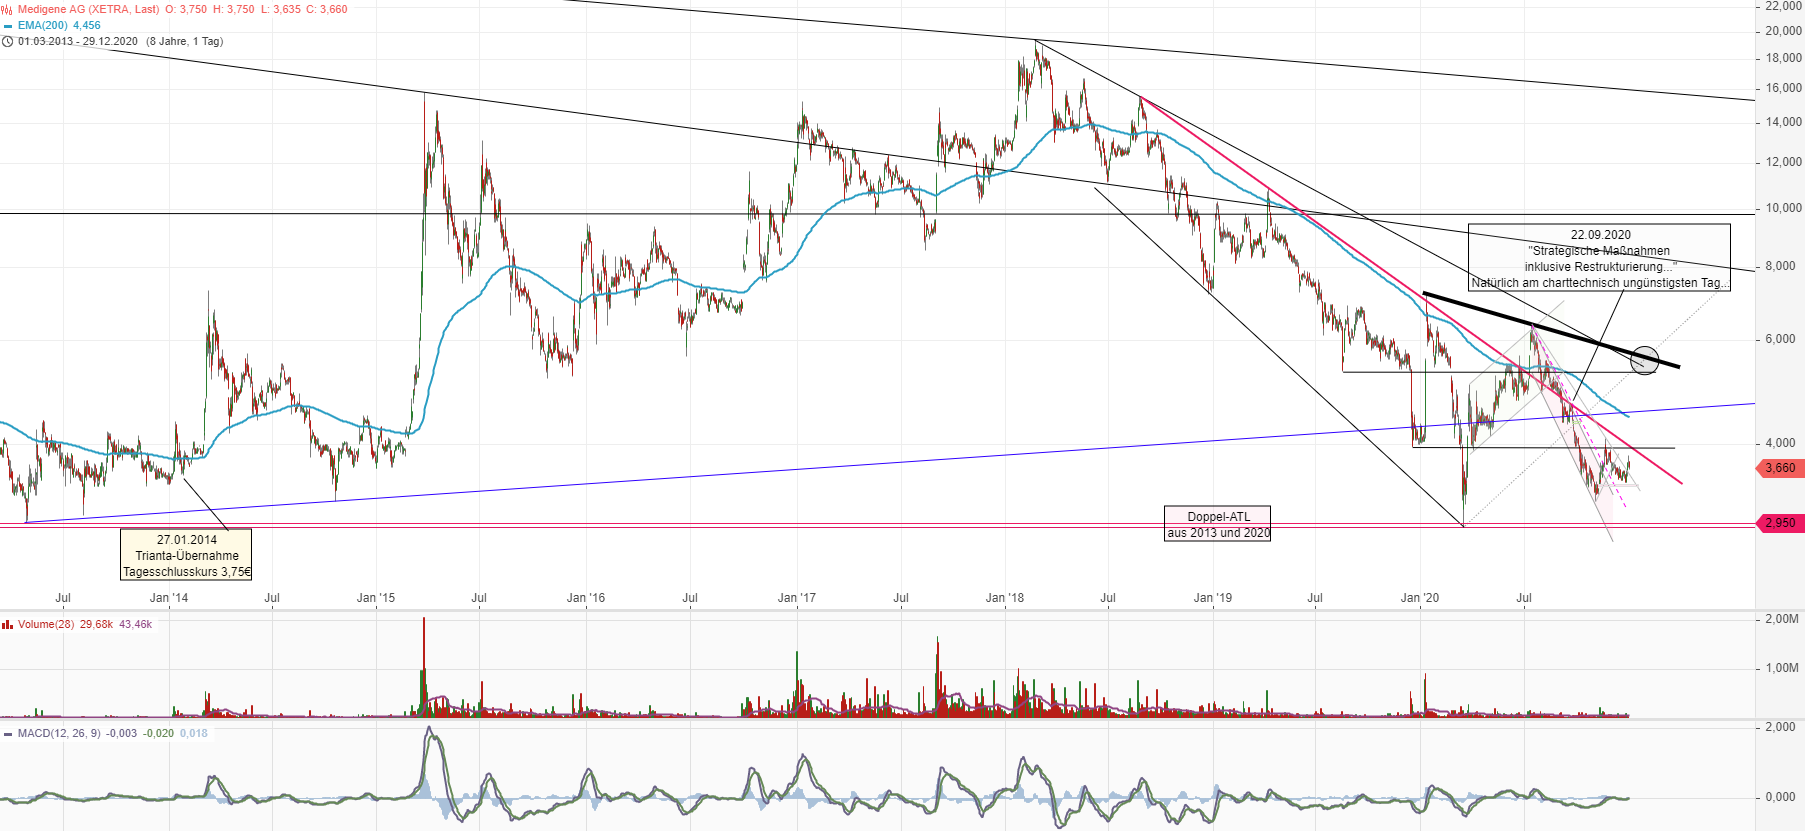Click the 14,000 price axis label
Screen dimensions: 1805x831
tap(1783, 122)
